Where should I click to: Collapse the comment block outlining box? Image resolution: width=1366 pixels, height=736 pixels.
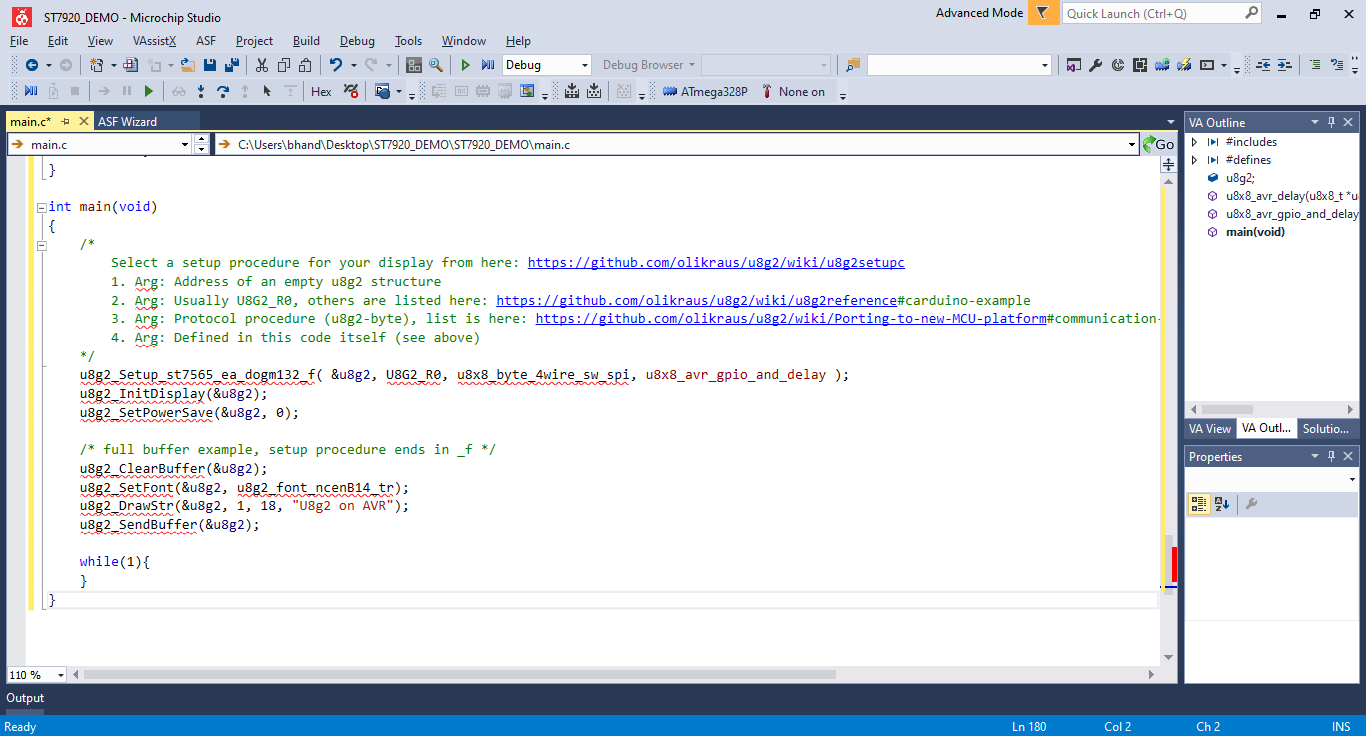coord(41,244)
